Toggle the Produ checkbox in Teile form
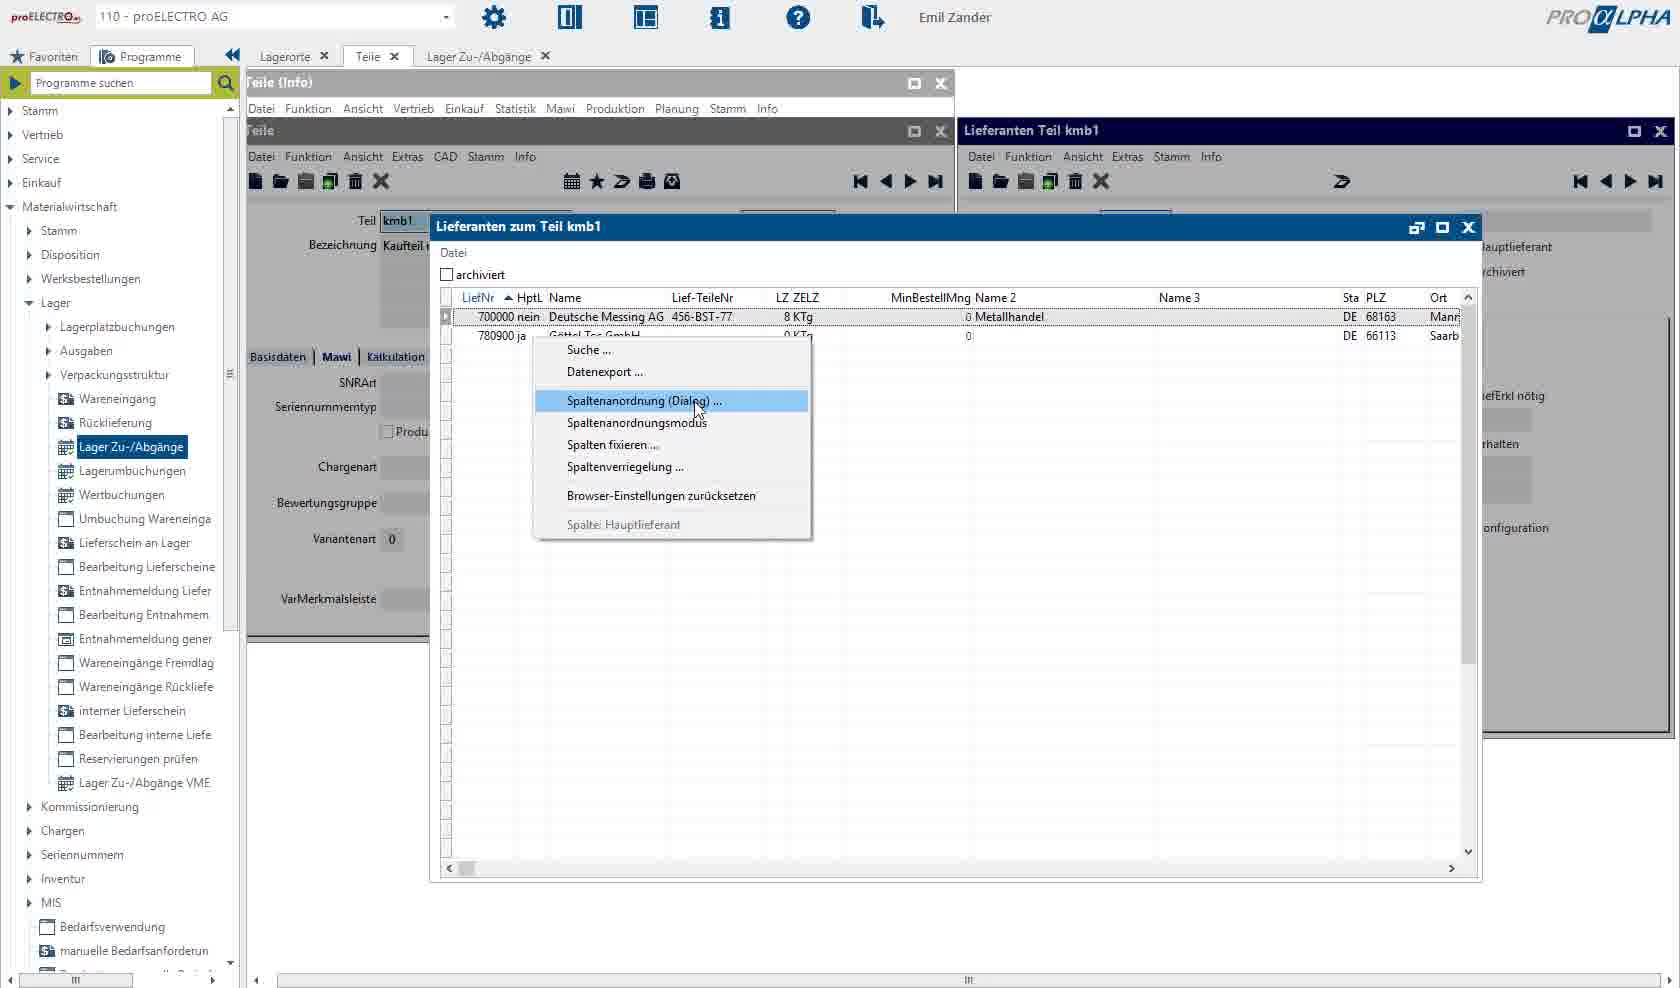 (x=387, y=431)
